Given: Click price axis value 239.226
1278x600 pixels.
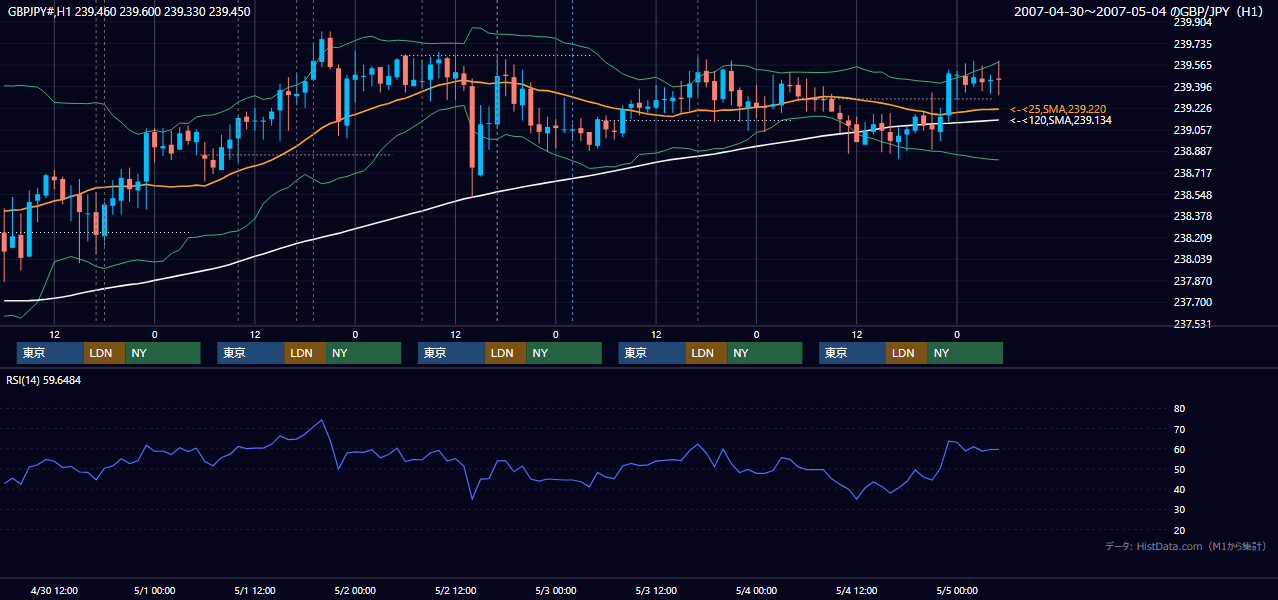Looking at the screenshot, I should pyautogui.click(x=1193, y=108).
